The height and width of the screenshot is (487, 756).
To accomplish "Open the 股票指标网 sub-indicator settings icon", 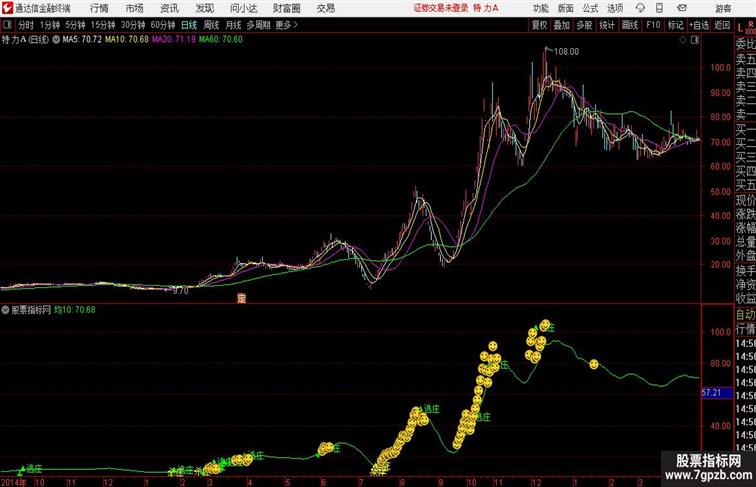I will tap(5, 310).
